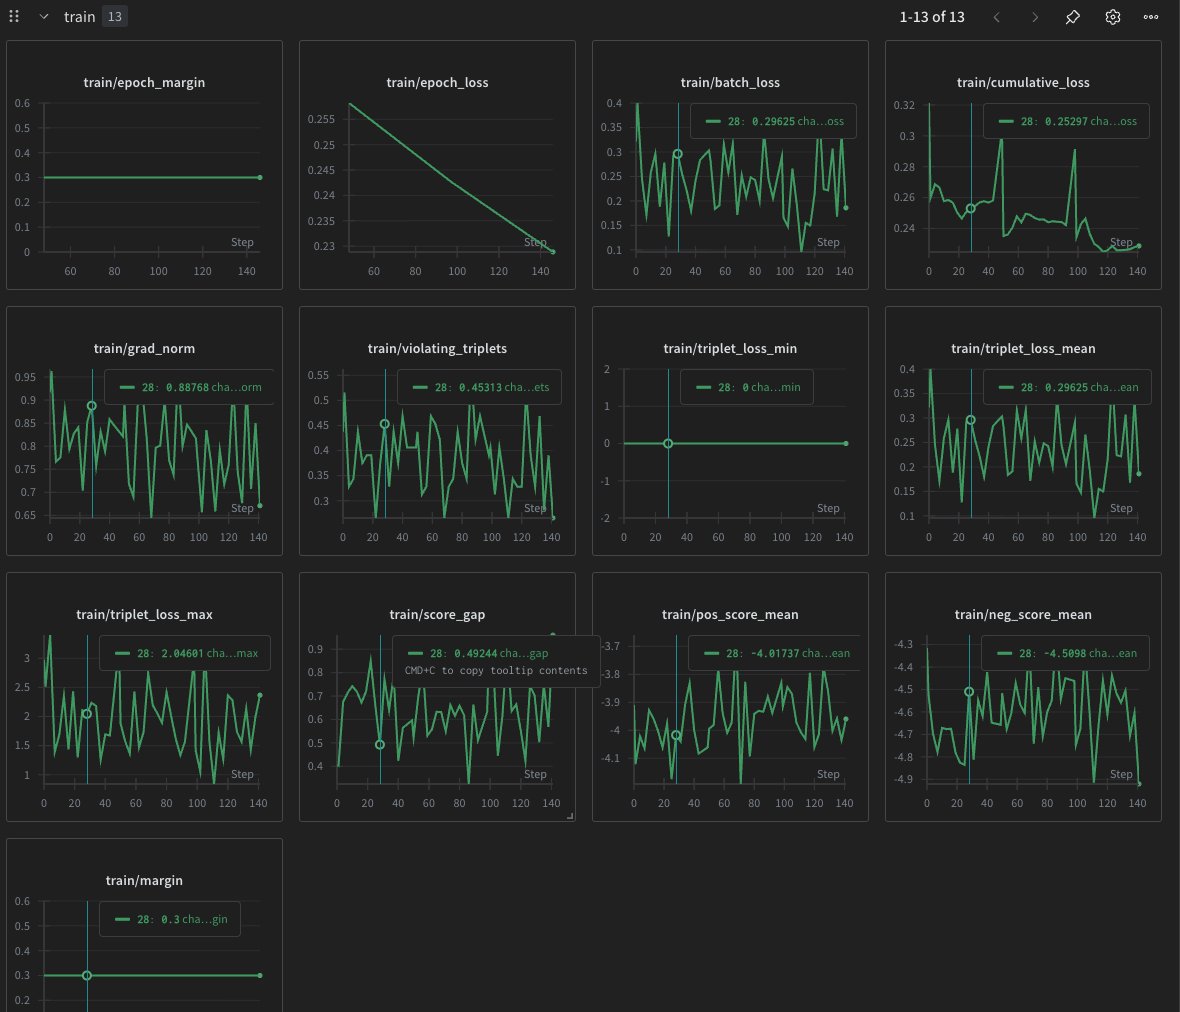Click the train/score_gap chart title
1180x1012 pixels.
(x=437, y=614)
